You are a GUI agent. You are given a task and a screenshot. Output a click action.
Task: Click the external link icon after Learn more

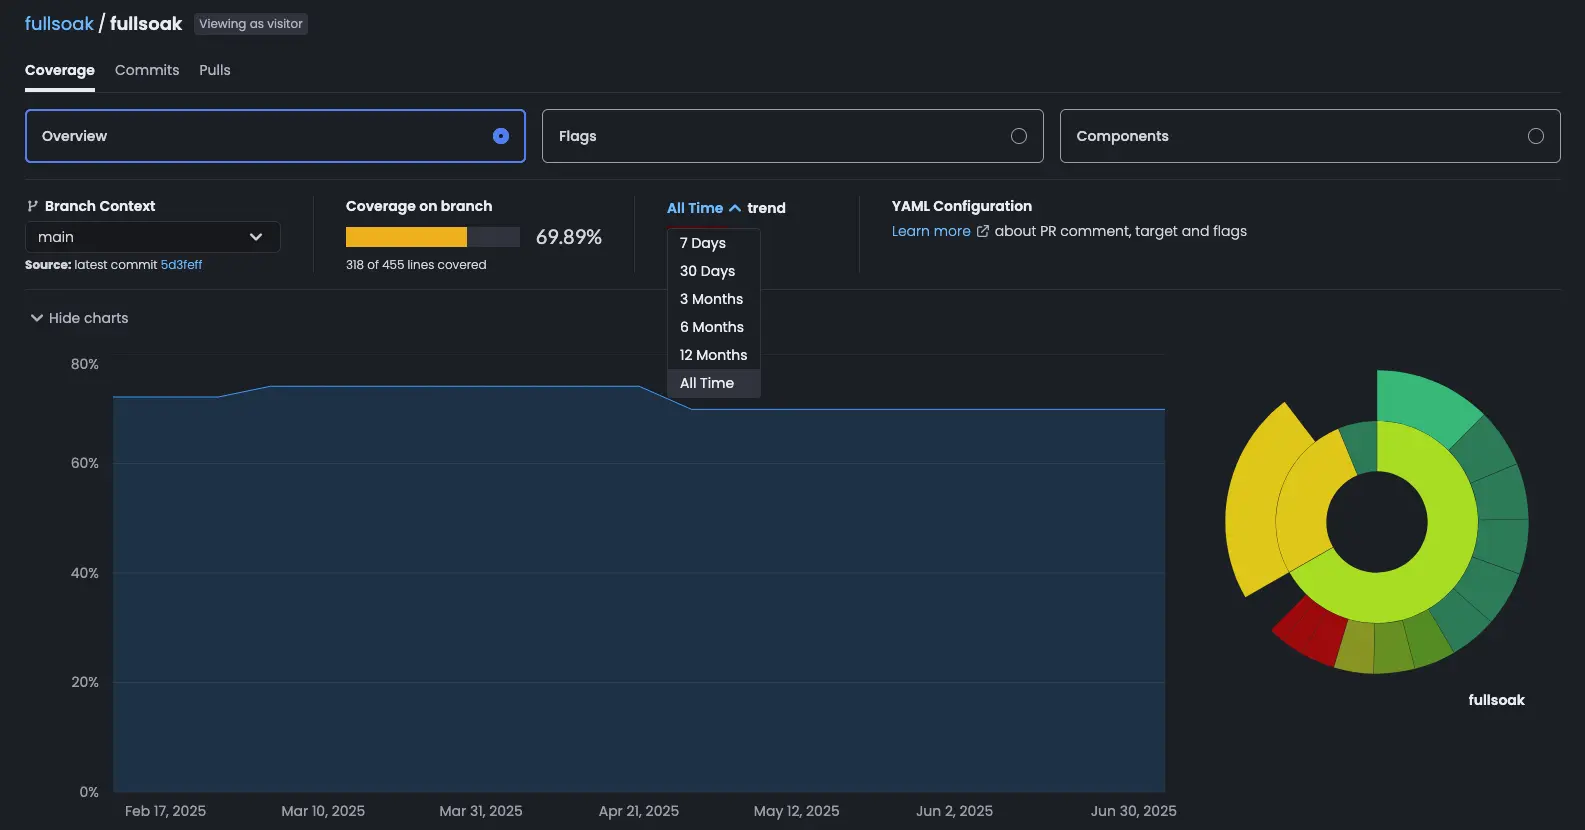pyautogui.click(x=982, y=231)
